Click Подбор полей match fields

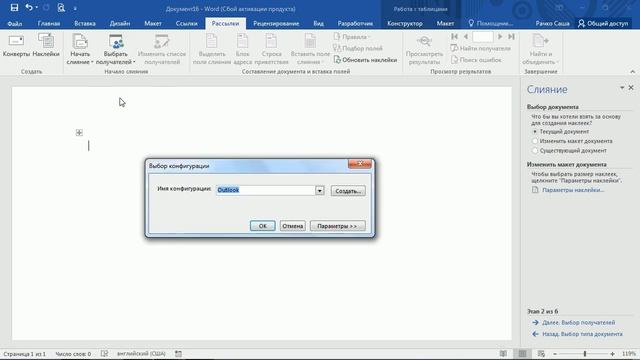[358, 48]
